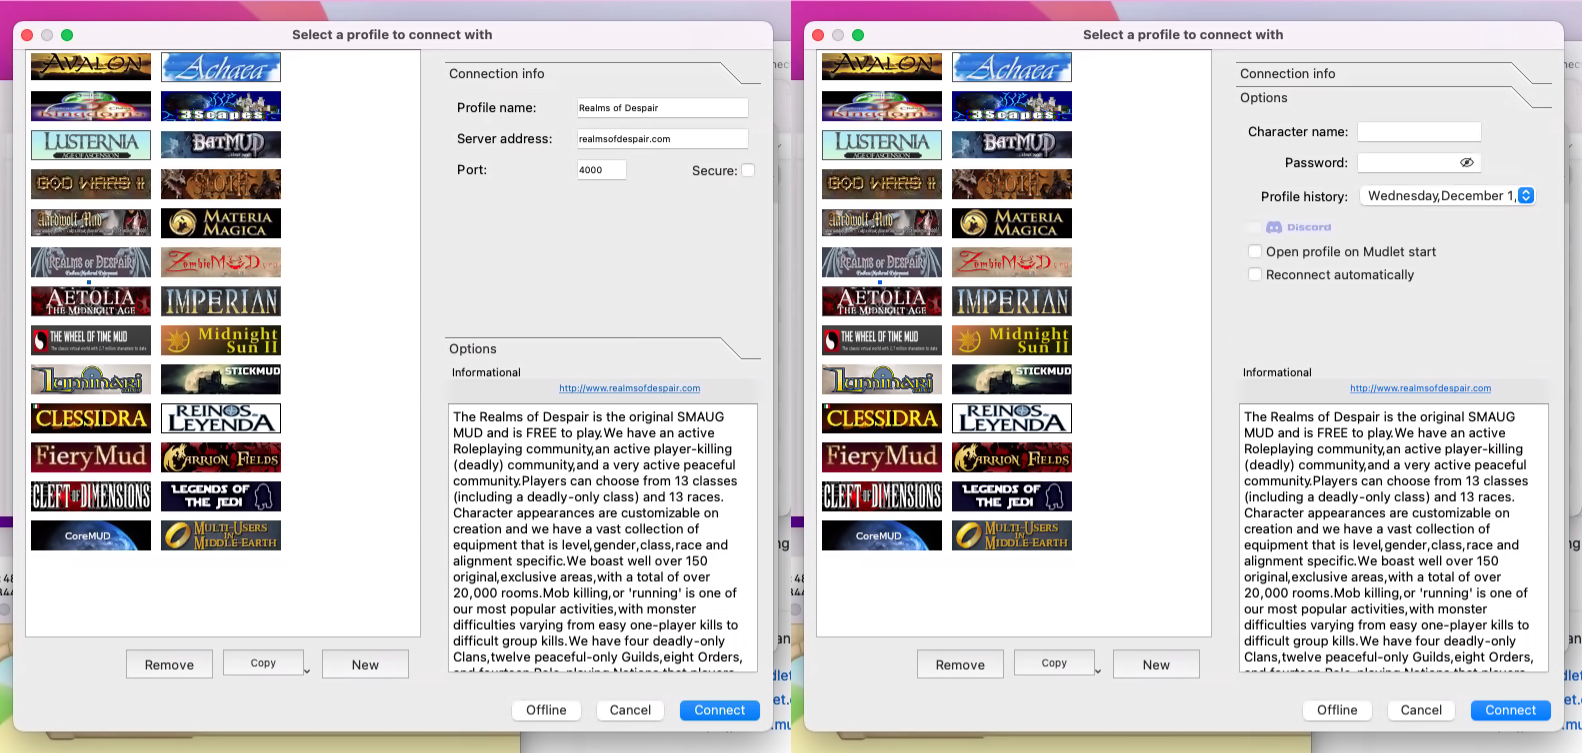Expand Copy options arrow in left window
The image size is (1582, 753).
(x=307, y=671)
